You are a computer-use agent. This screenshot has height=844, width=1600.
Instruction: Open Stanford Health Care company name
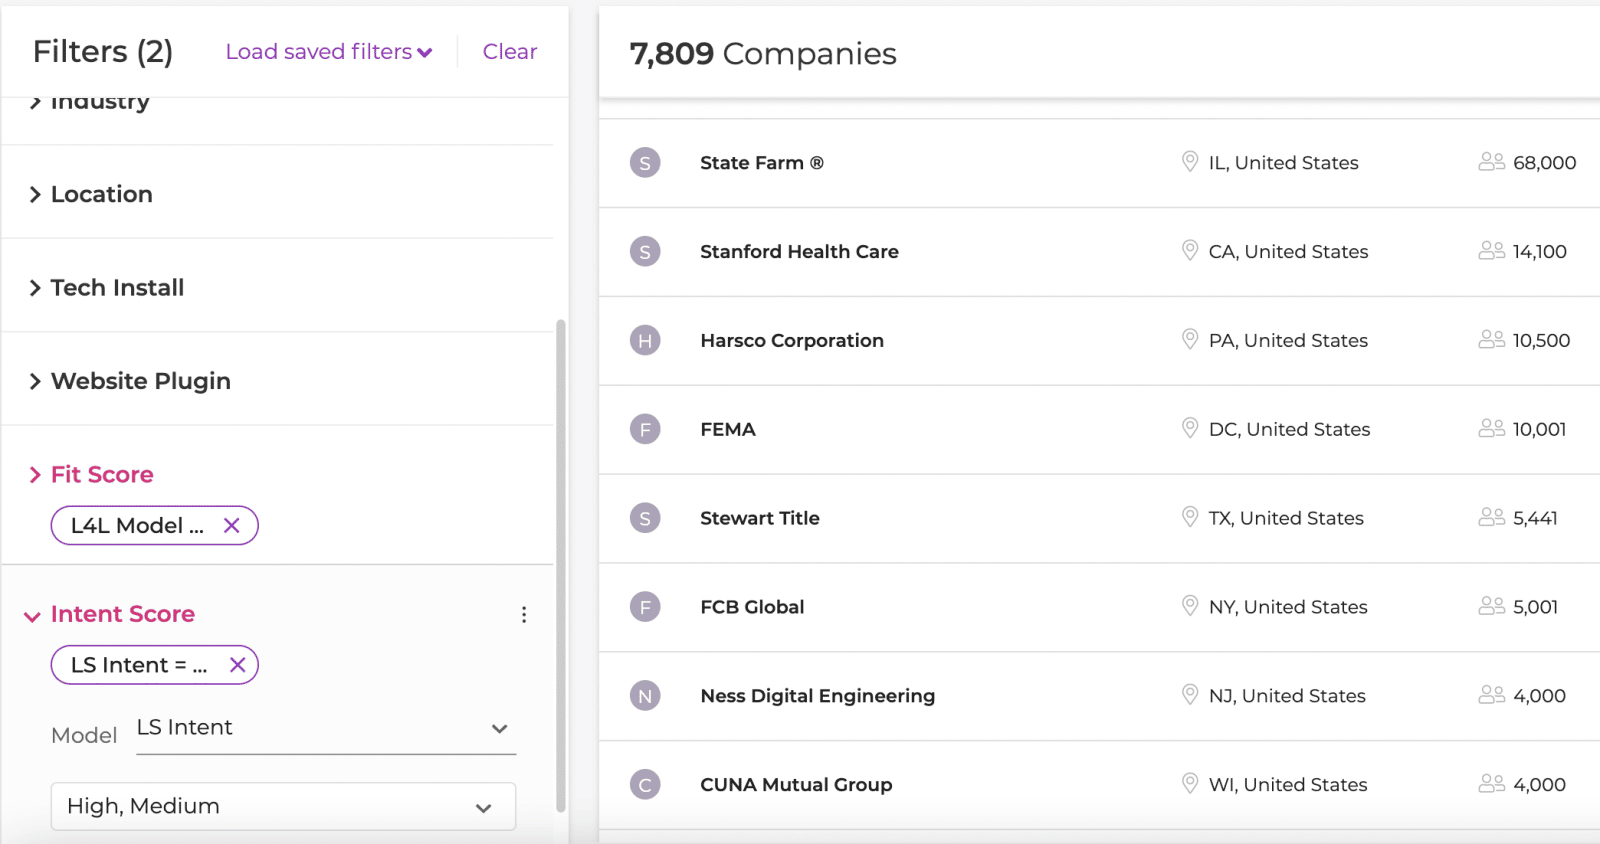(799, 251)
